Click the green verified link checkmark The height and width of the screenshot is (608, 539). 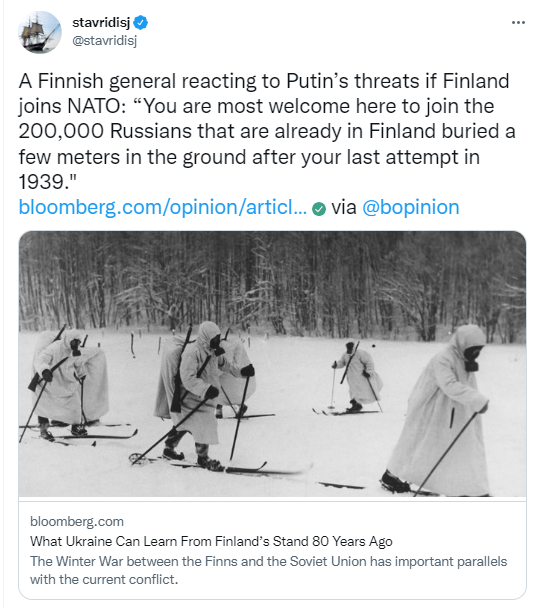[319, 209]
